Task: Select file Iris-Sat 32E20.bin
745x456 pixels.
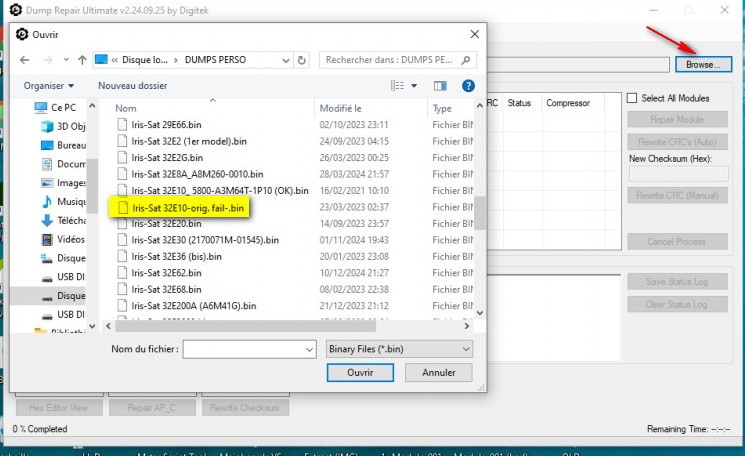Action: [x=166, y=223]
